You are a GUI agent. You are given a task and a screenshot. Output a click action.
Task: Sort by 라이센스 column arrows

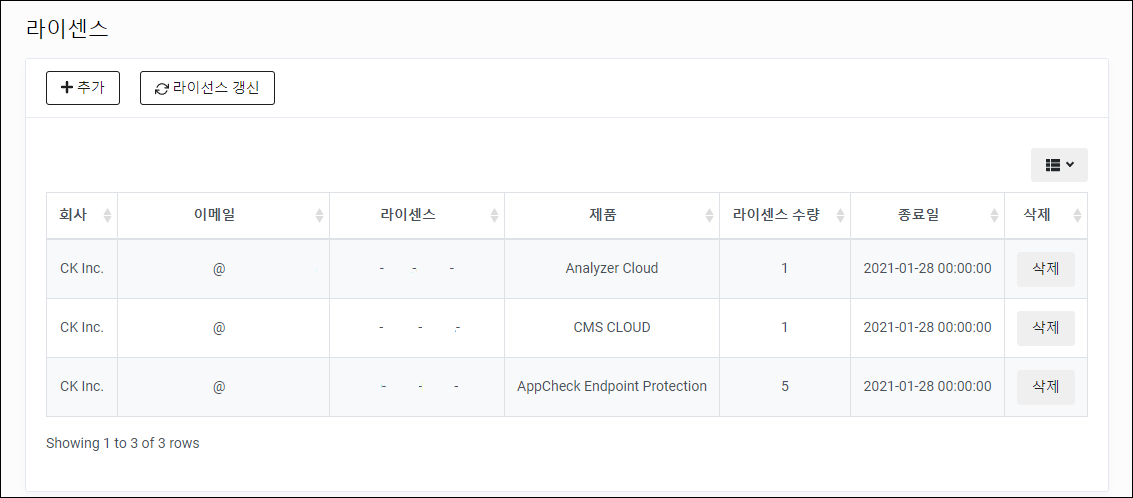click(x=494, y=215)
